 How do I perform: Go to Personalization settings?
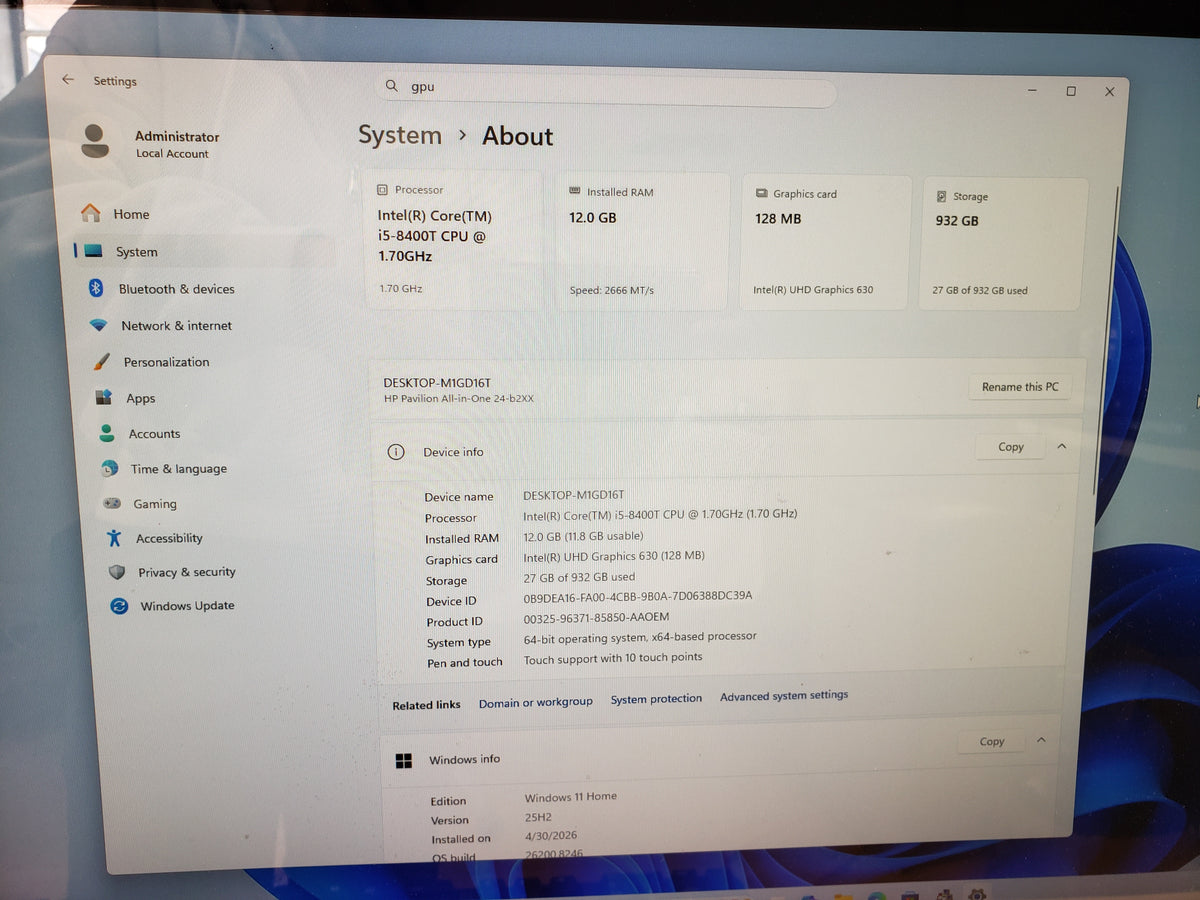point(166,362)
